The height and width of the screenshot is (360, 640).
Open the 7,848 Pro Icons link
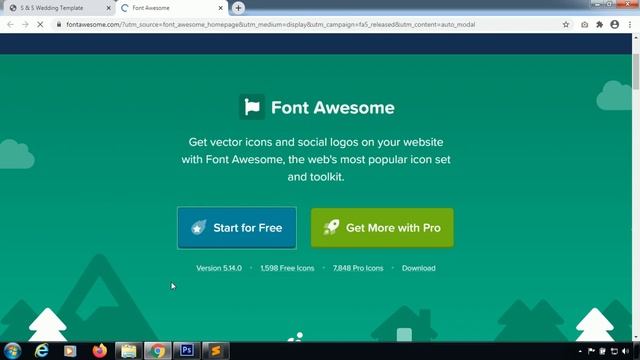(358, 268)
